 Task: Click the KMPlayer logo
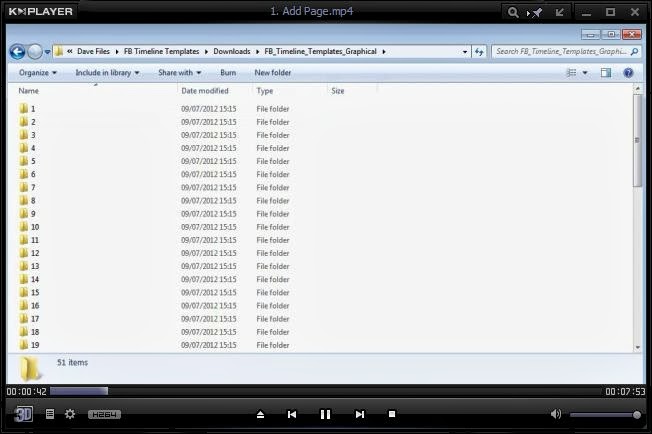40,12
